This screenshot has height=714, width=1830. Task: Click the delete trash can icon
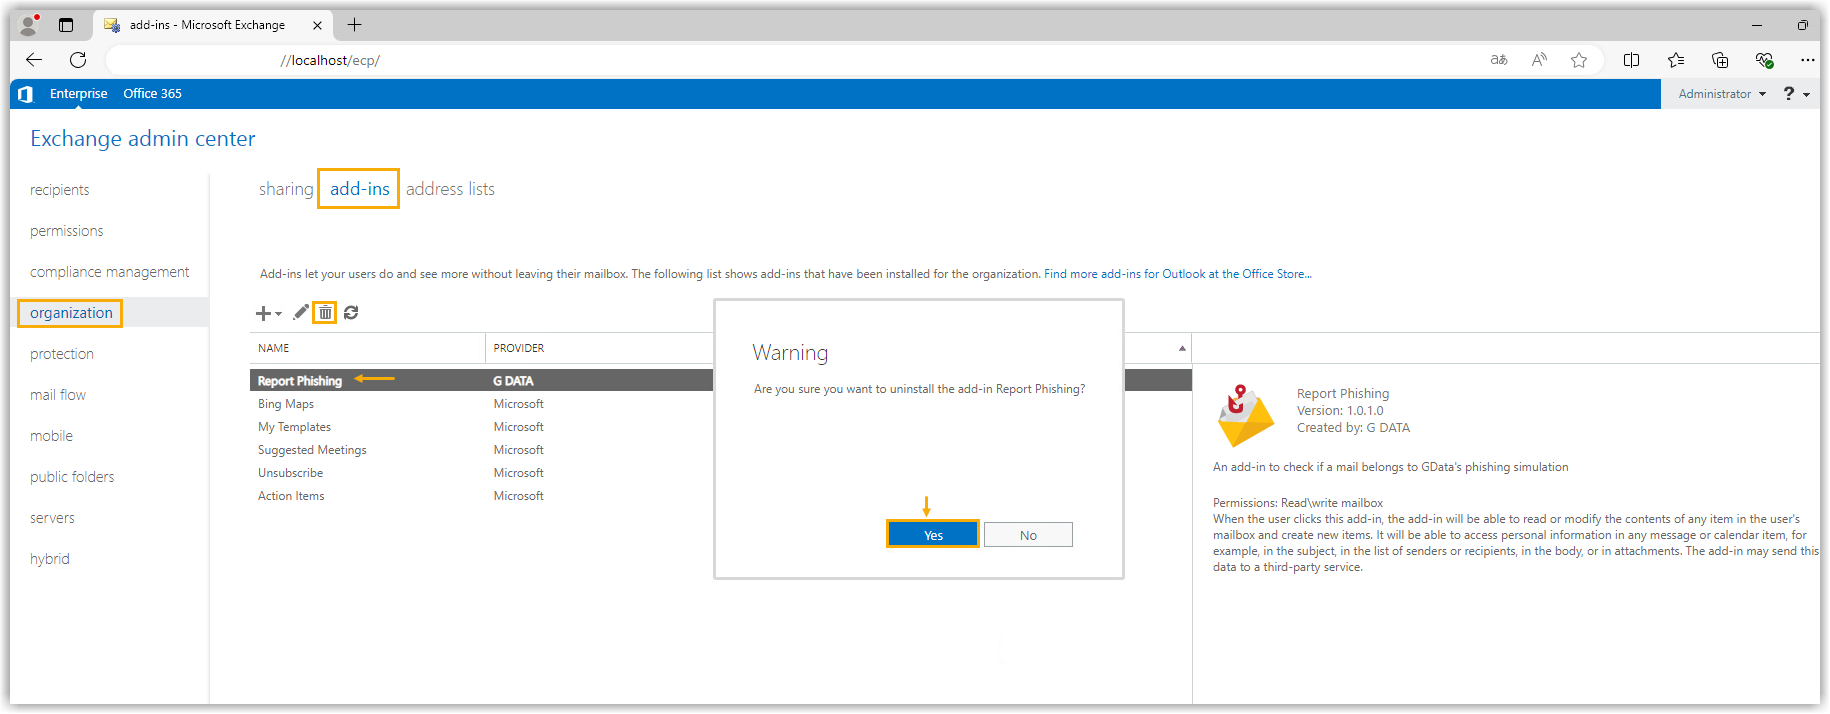tap(325, 313)
